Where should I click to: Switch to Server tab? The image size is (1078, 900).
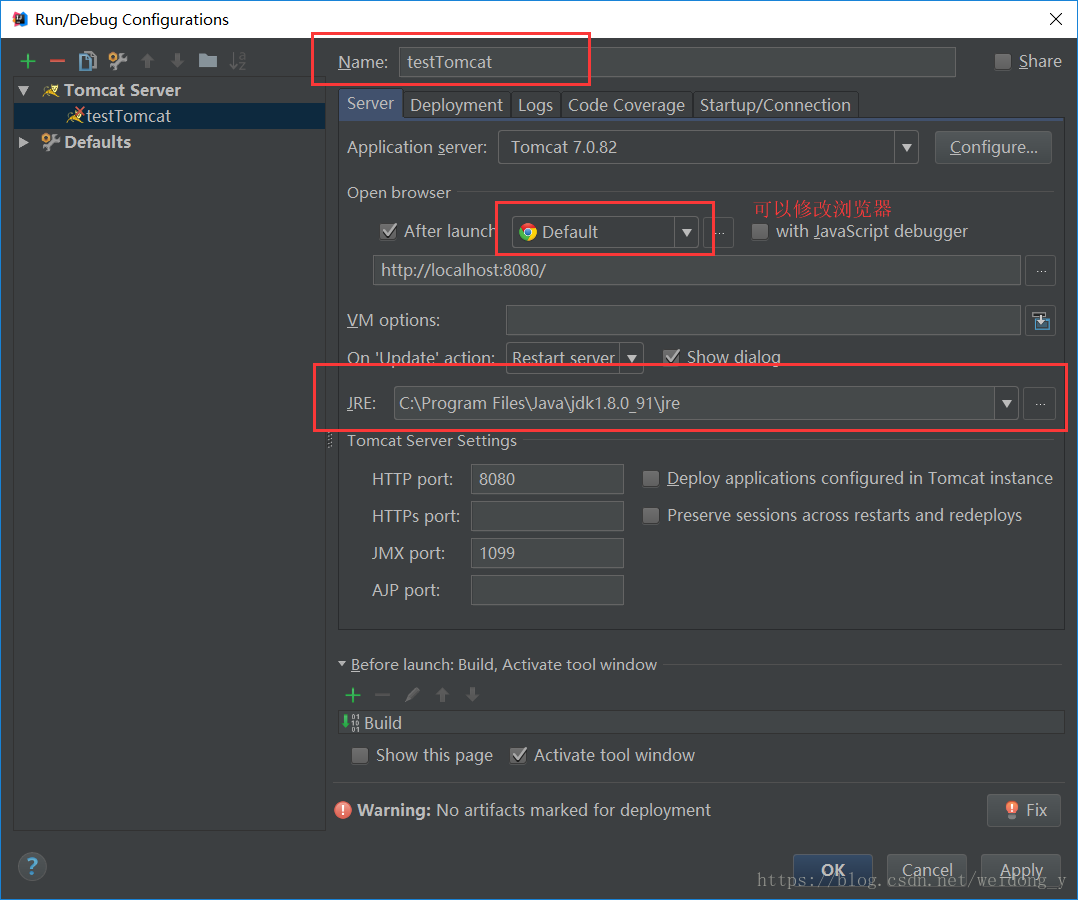coord(371,105)
